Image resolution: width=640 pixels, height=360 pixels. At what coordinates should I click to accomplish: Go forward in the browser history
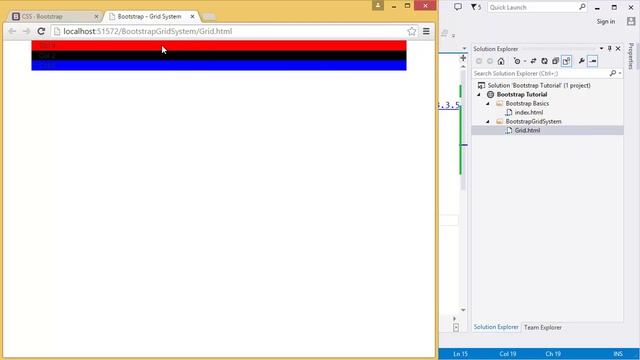click(27, 31)
